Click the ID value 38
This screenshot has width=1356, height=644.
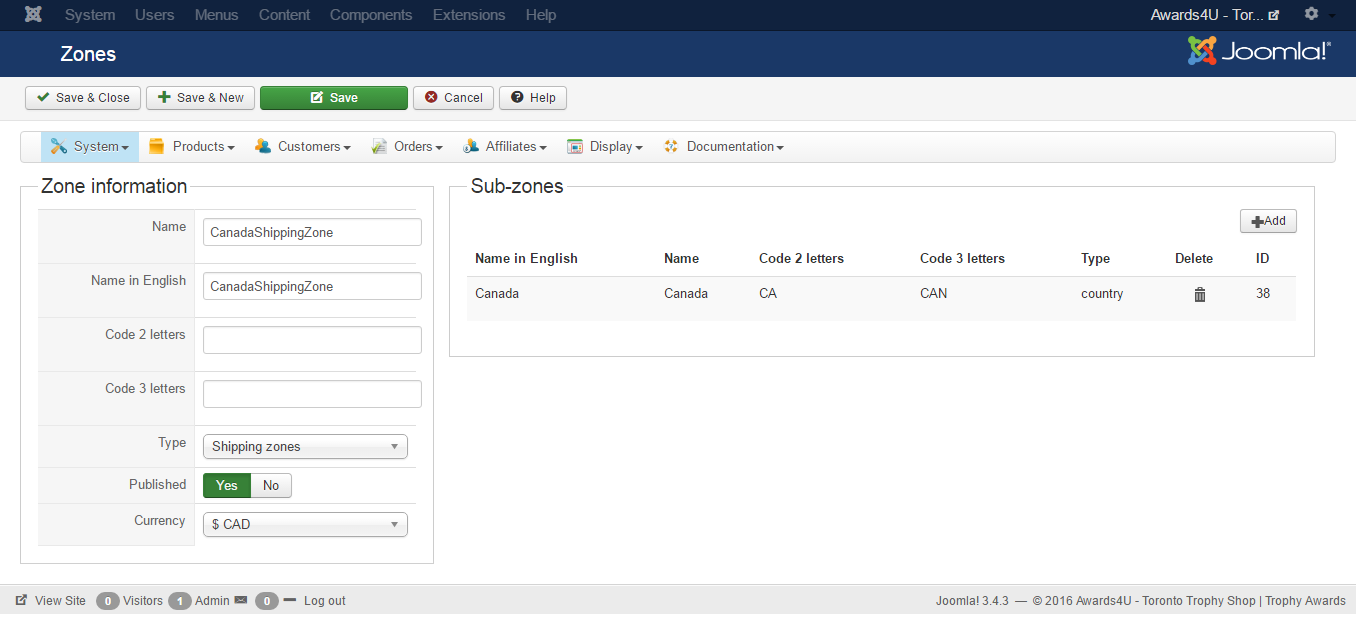tap(1263, 294)
